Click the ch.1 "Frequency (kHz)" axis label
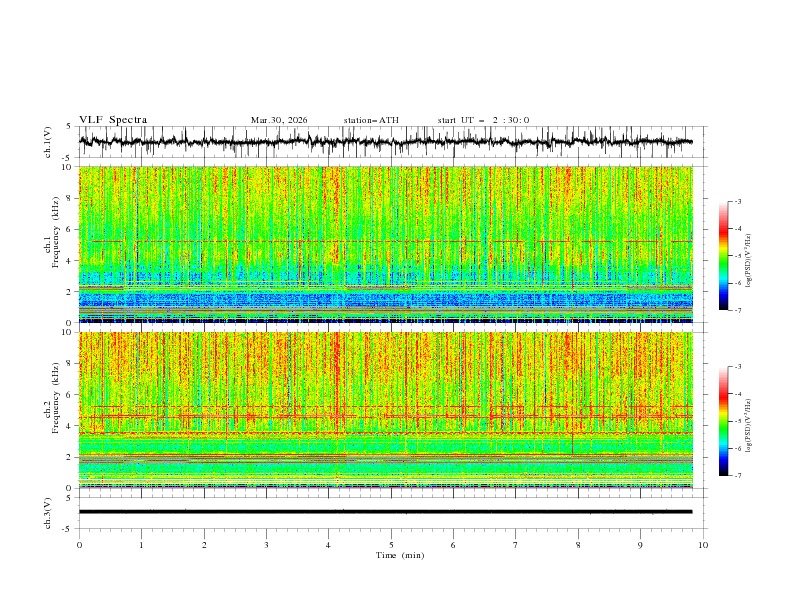The height and width of the screenshot is (612, 792). [x=56, y=233]
